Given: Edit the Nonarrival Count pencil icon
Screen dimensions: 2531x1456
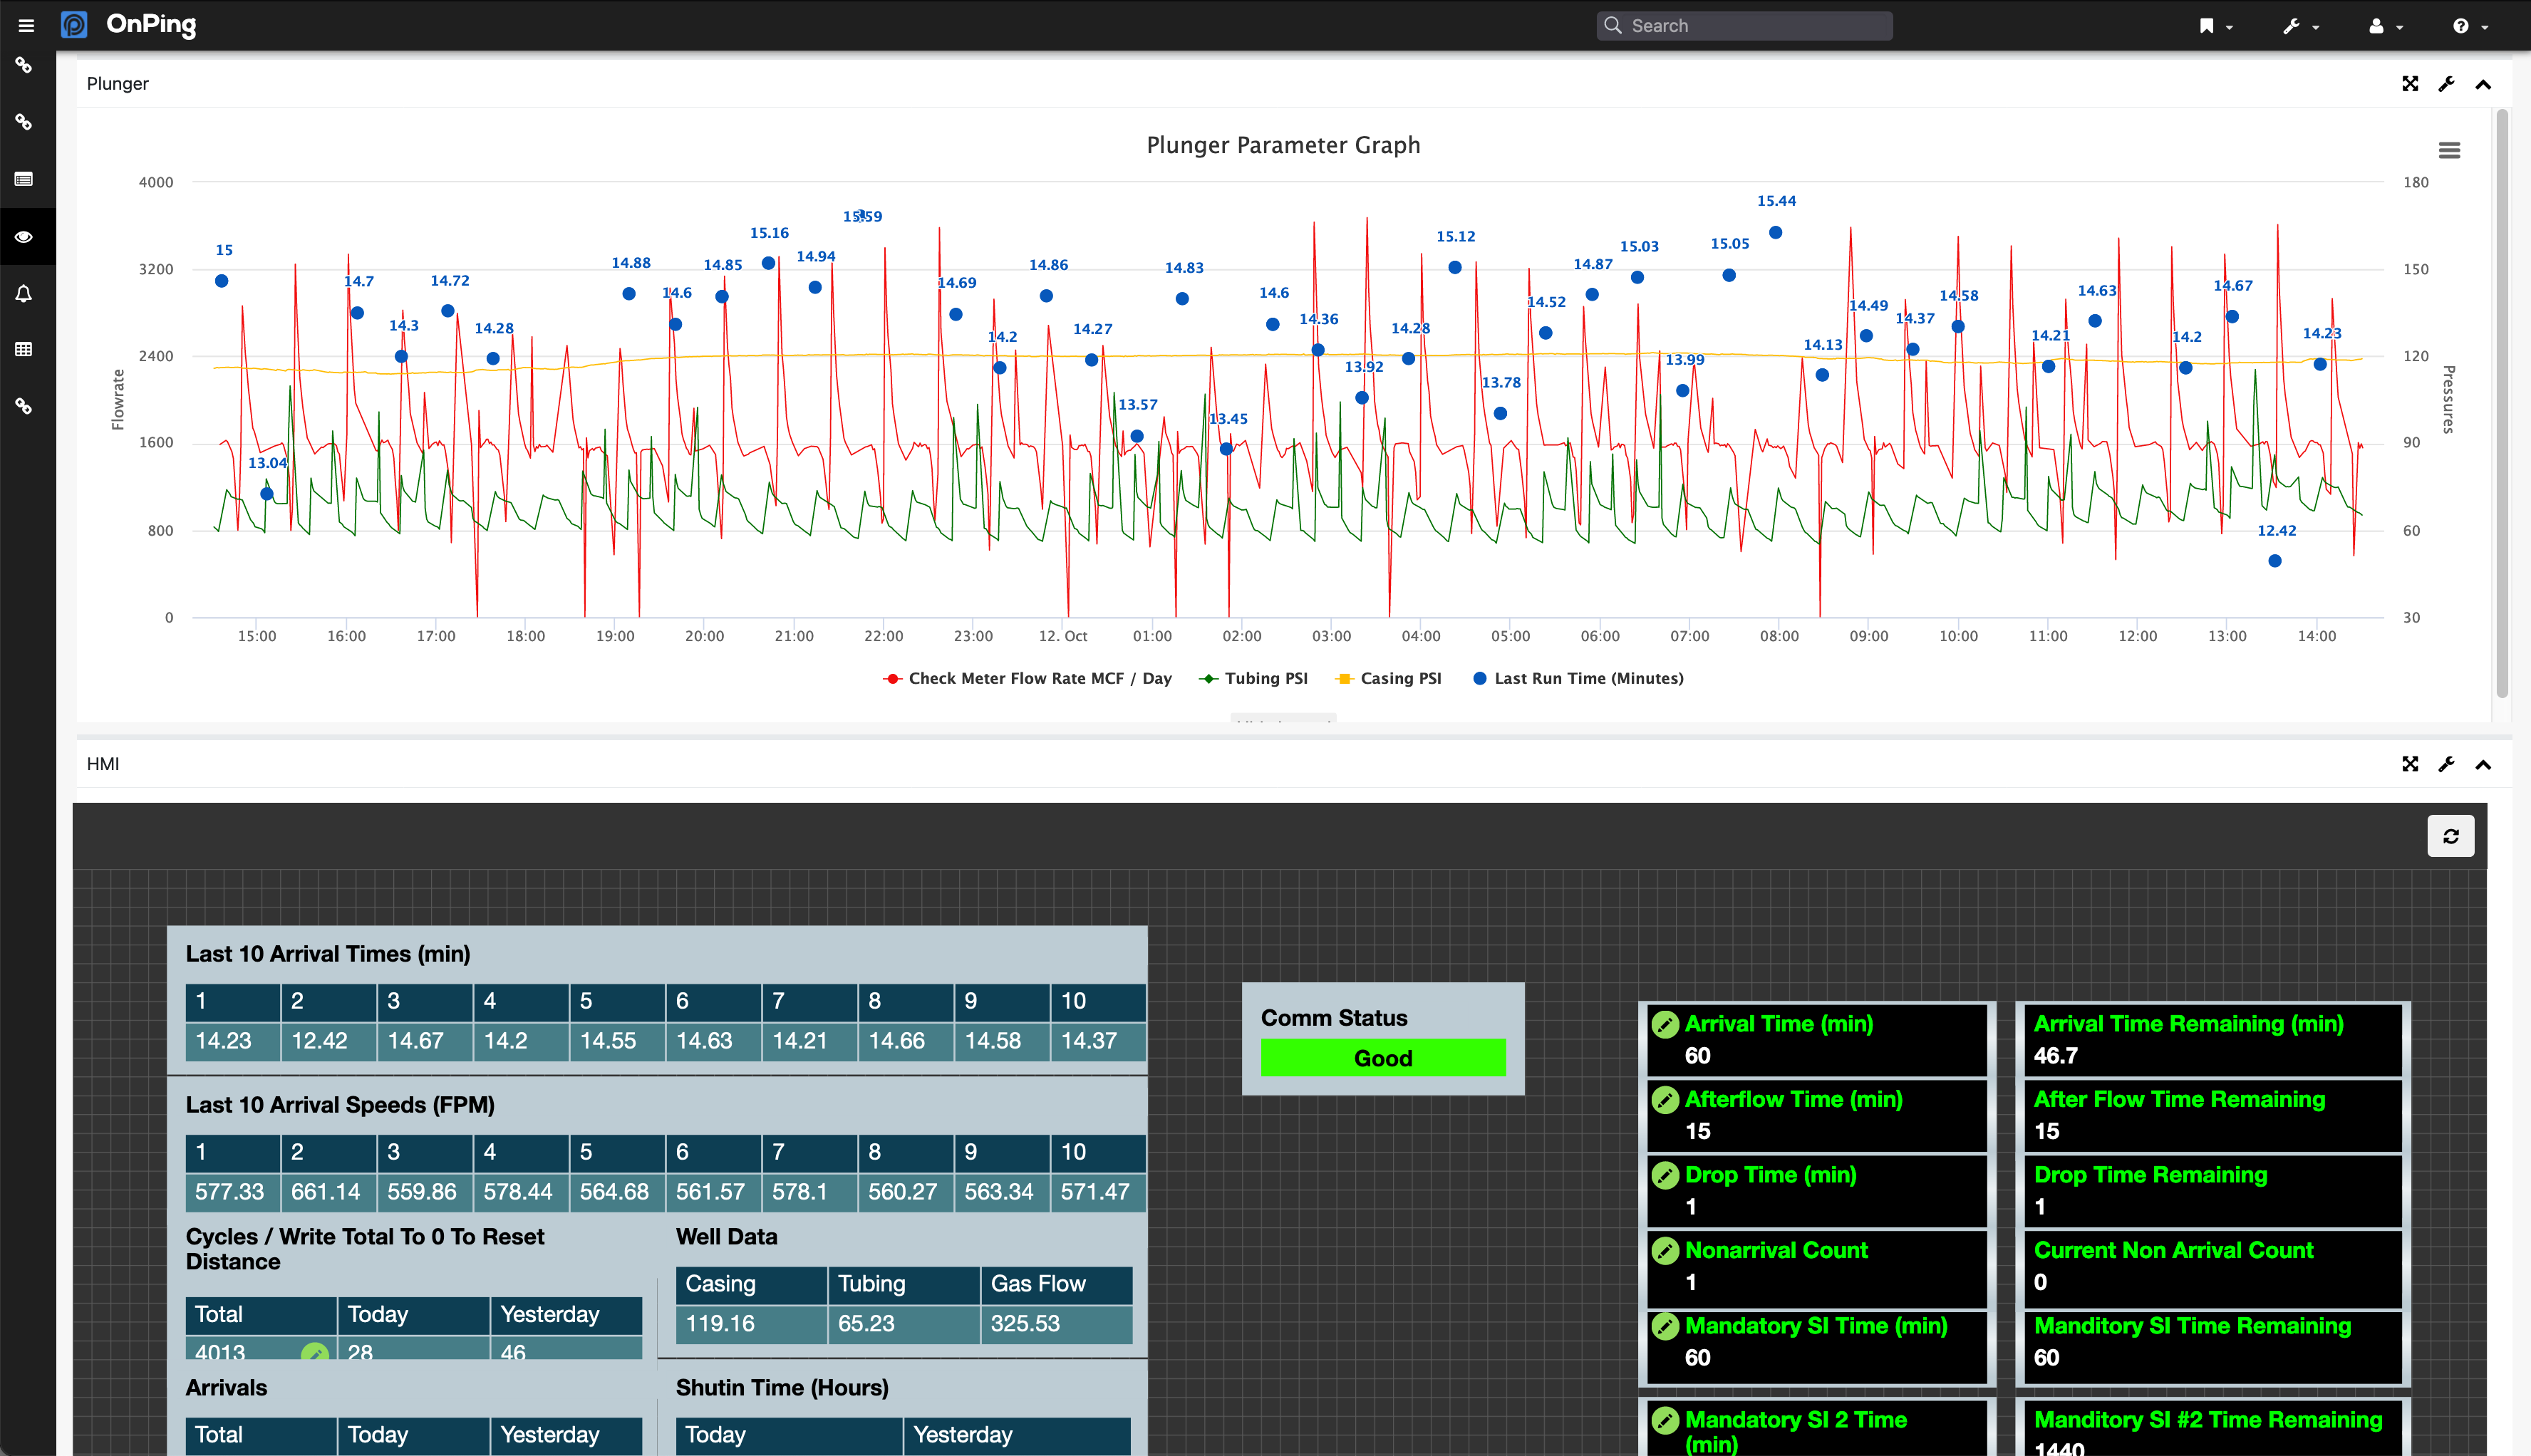Looking at the screenshot, I should point(1665,1250).
